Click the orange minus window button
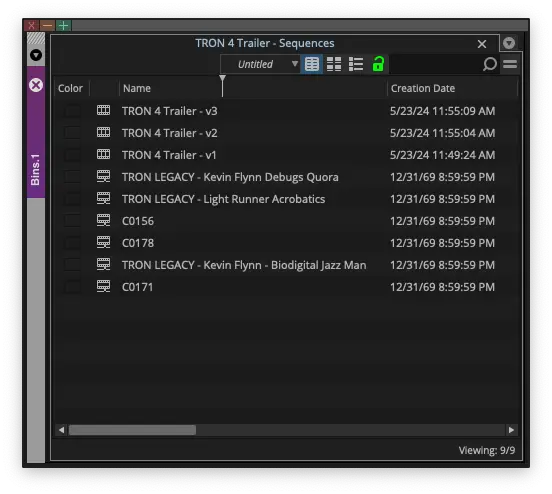 click(x=48, y=26)
